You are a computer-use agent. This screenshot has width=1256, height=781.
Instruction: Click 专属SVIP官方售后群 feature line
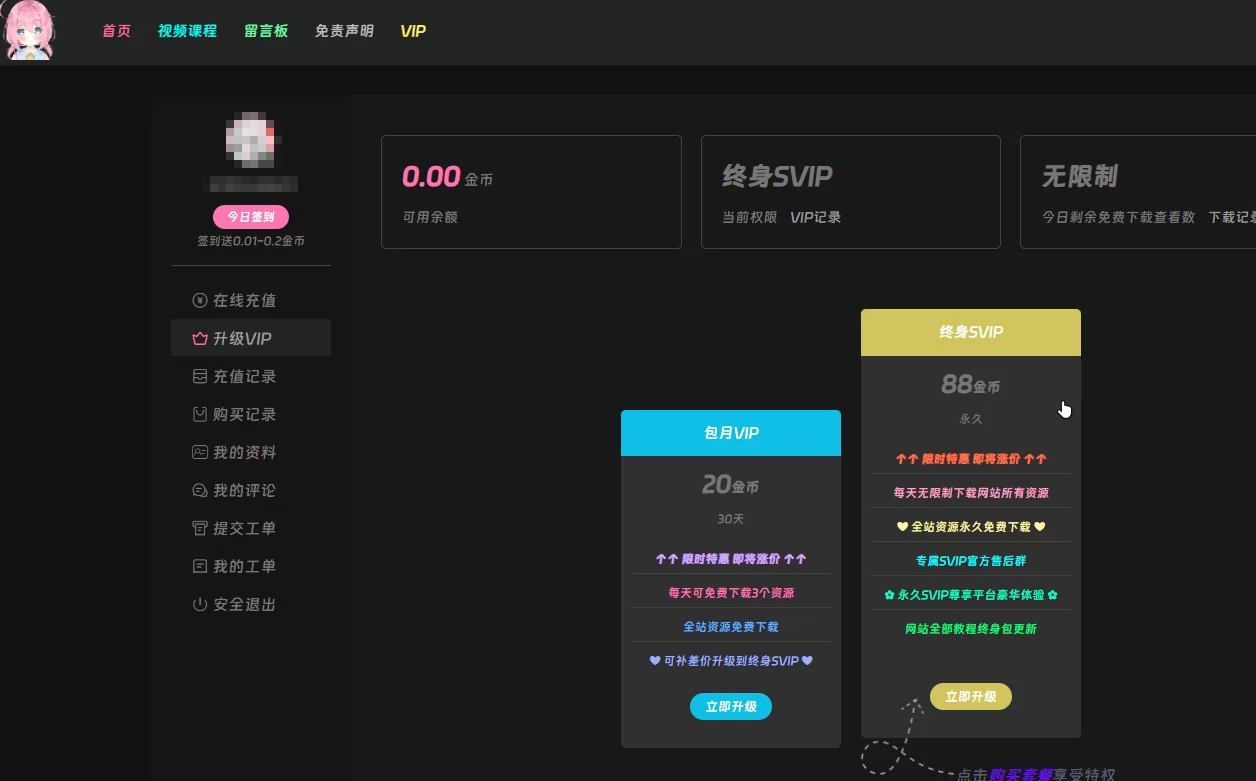[x=971, y=561]
